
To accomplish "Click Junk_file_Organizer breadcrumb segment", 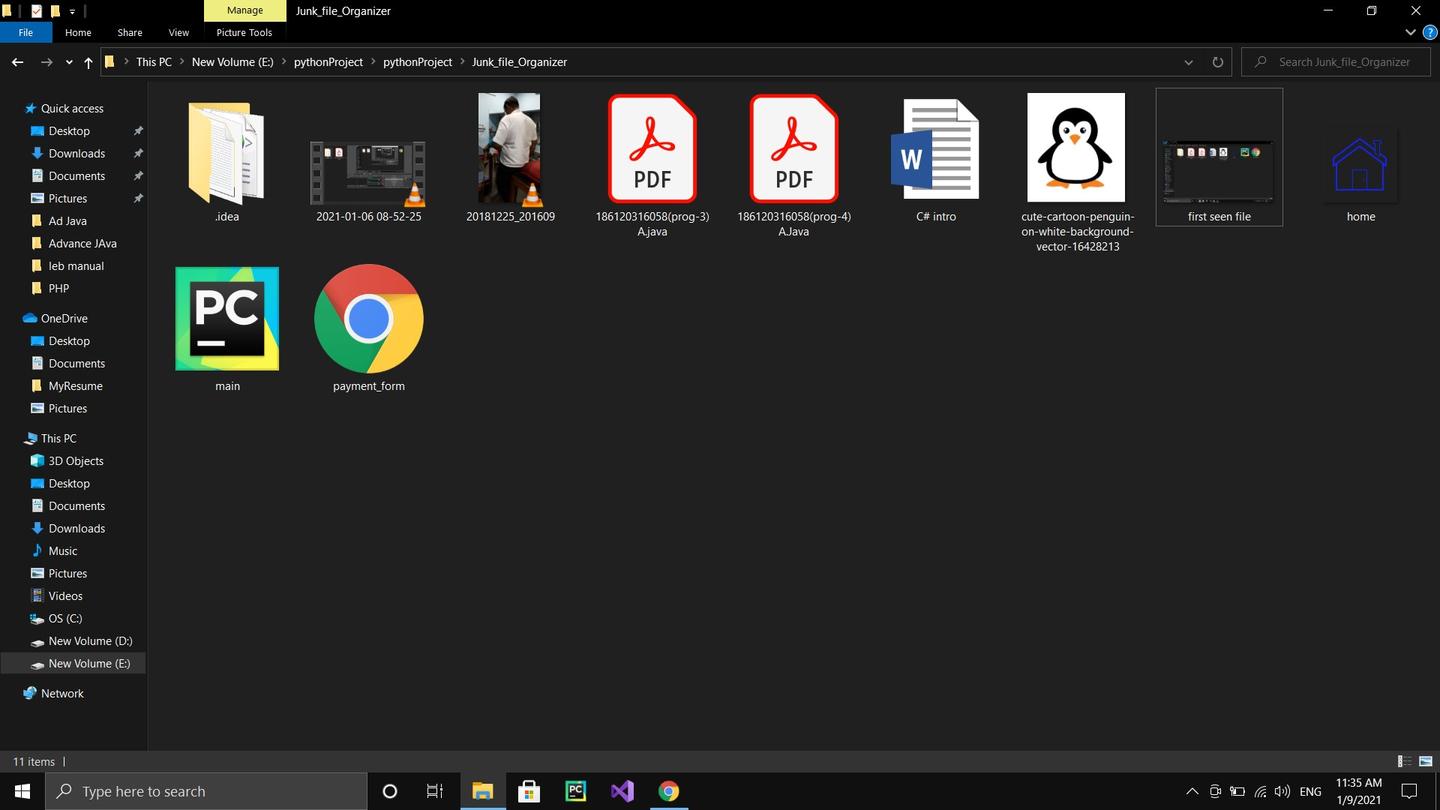I will (519, 62).
